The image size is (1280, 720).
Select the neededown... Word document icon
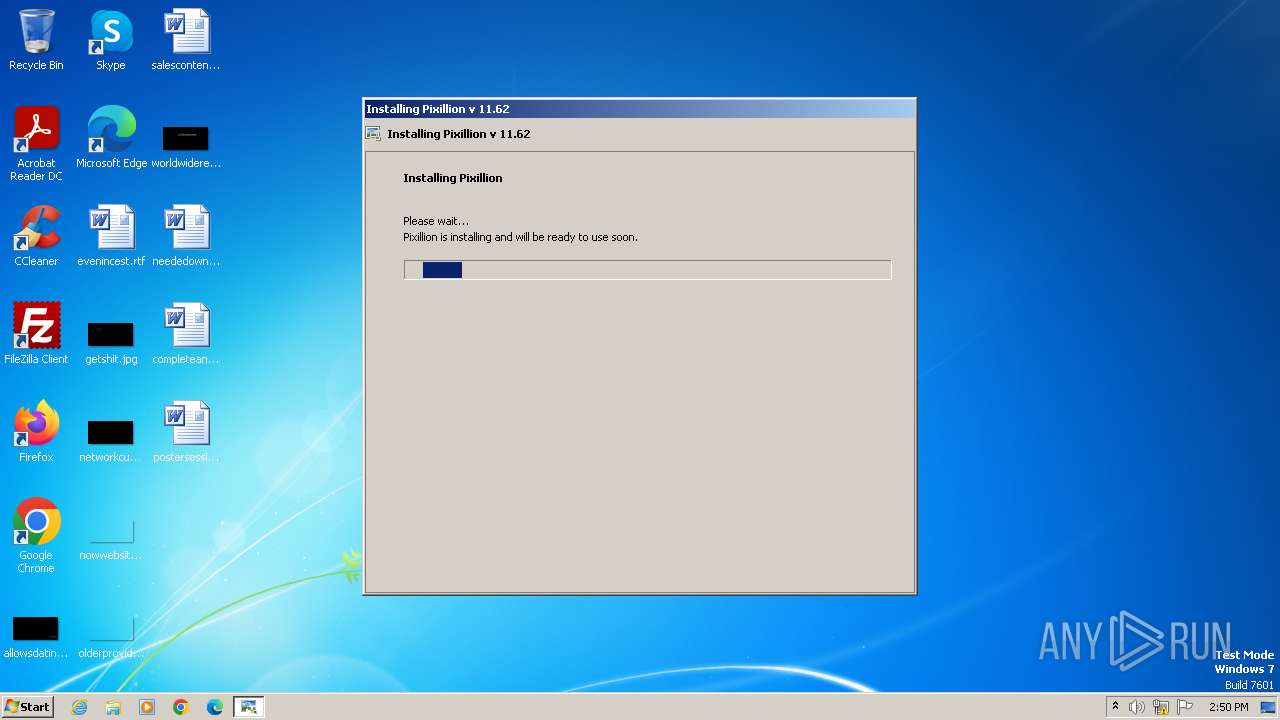click(x=186, y=237)
